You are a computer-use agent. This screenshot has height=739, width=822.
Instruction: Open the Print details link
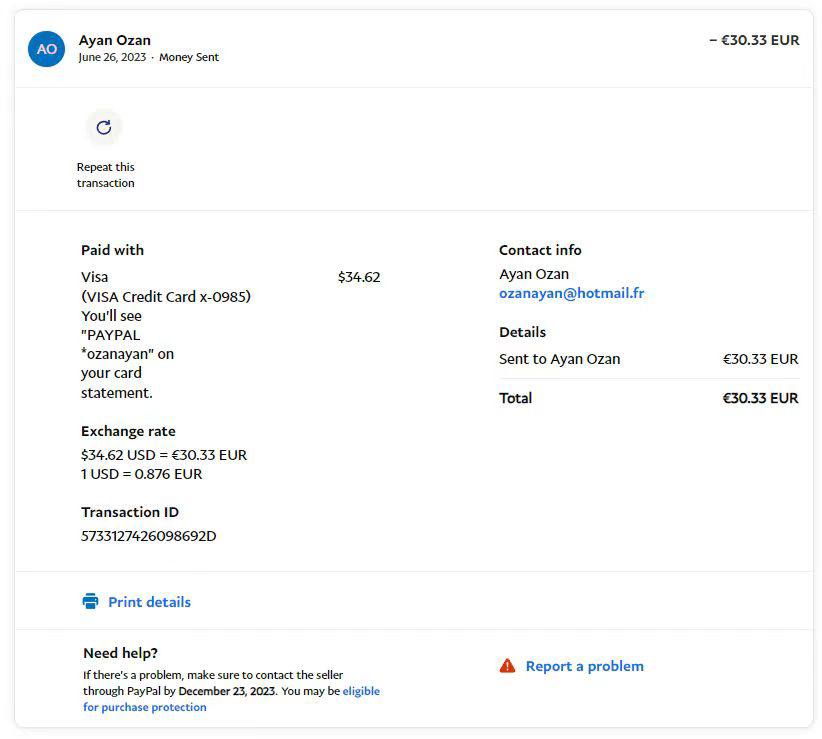[149, 602]
